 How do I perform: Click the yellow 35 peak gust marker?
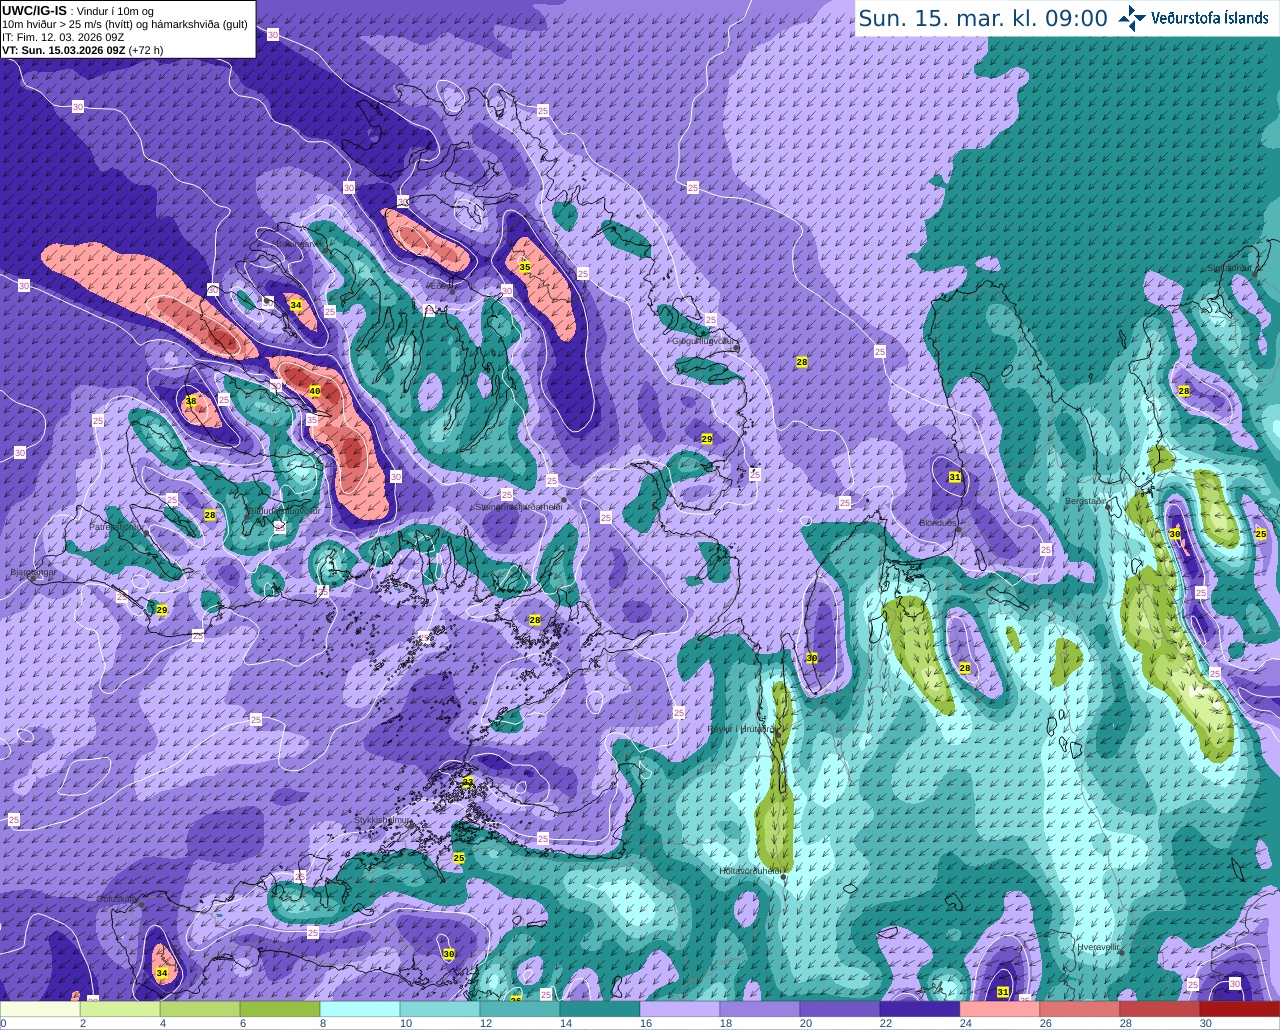[525, 267]
